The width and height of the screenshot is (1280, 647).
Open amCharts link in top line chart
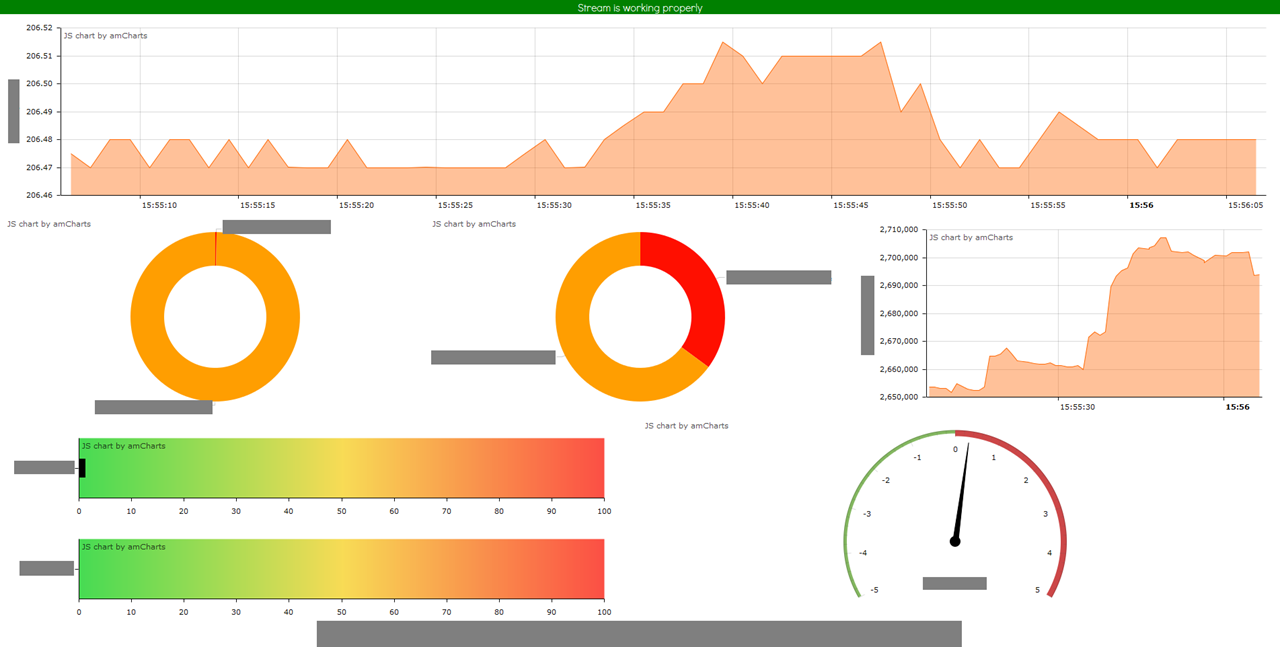105,36
